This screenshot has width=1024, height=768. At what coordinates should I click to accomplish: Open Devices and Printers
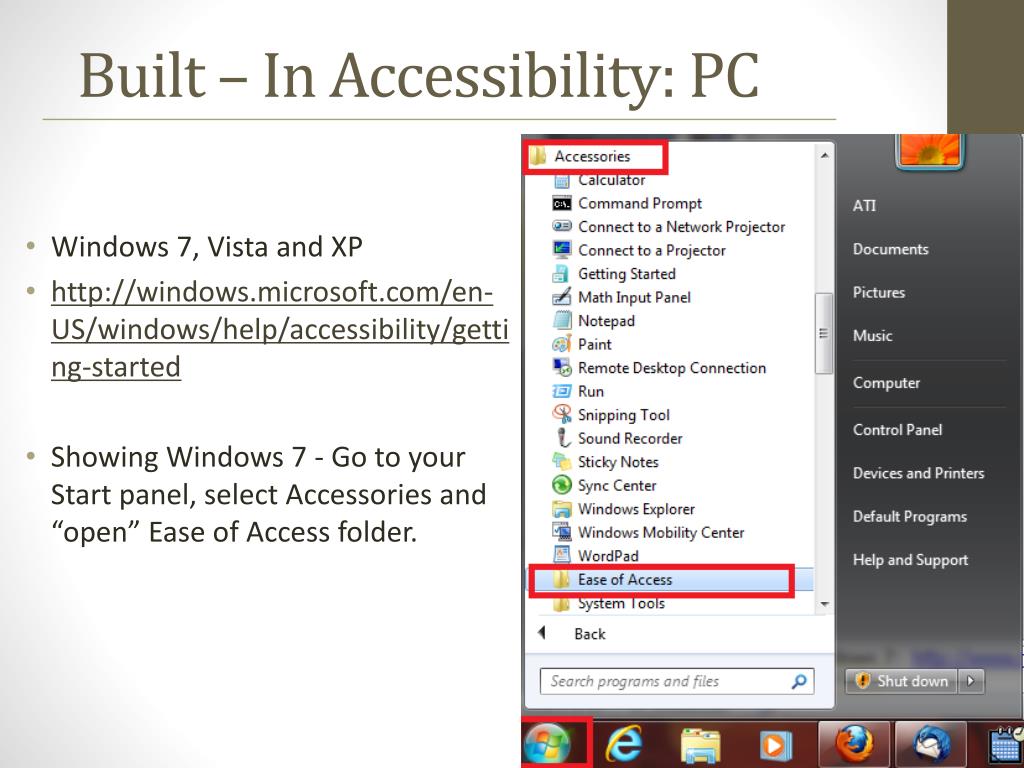coord(918,473)
